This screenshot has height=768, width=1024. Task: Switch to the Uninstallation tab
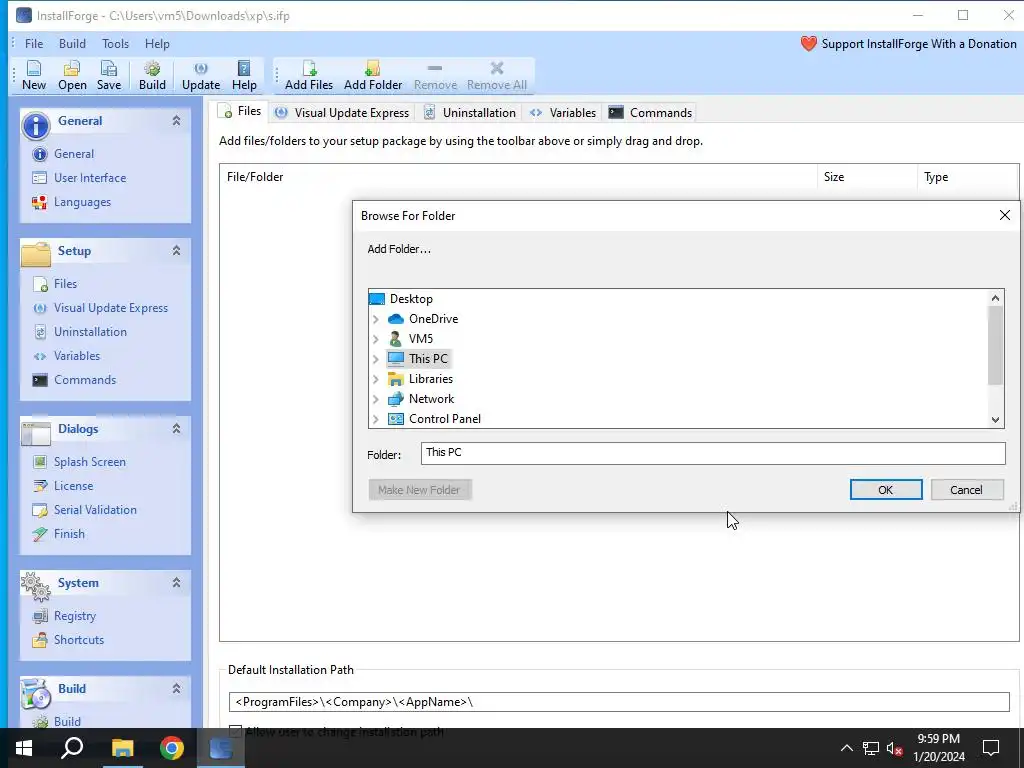[x=470, y=113]
